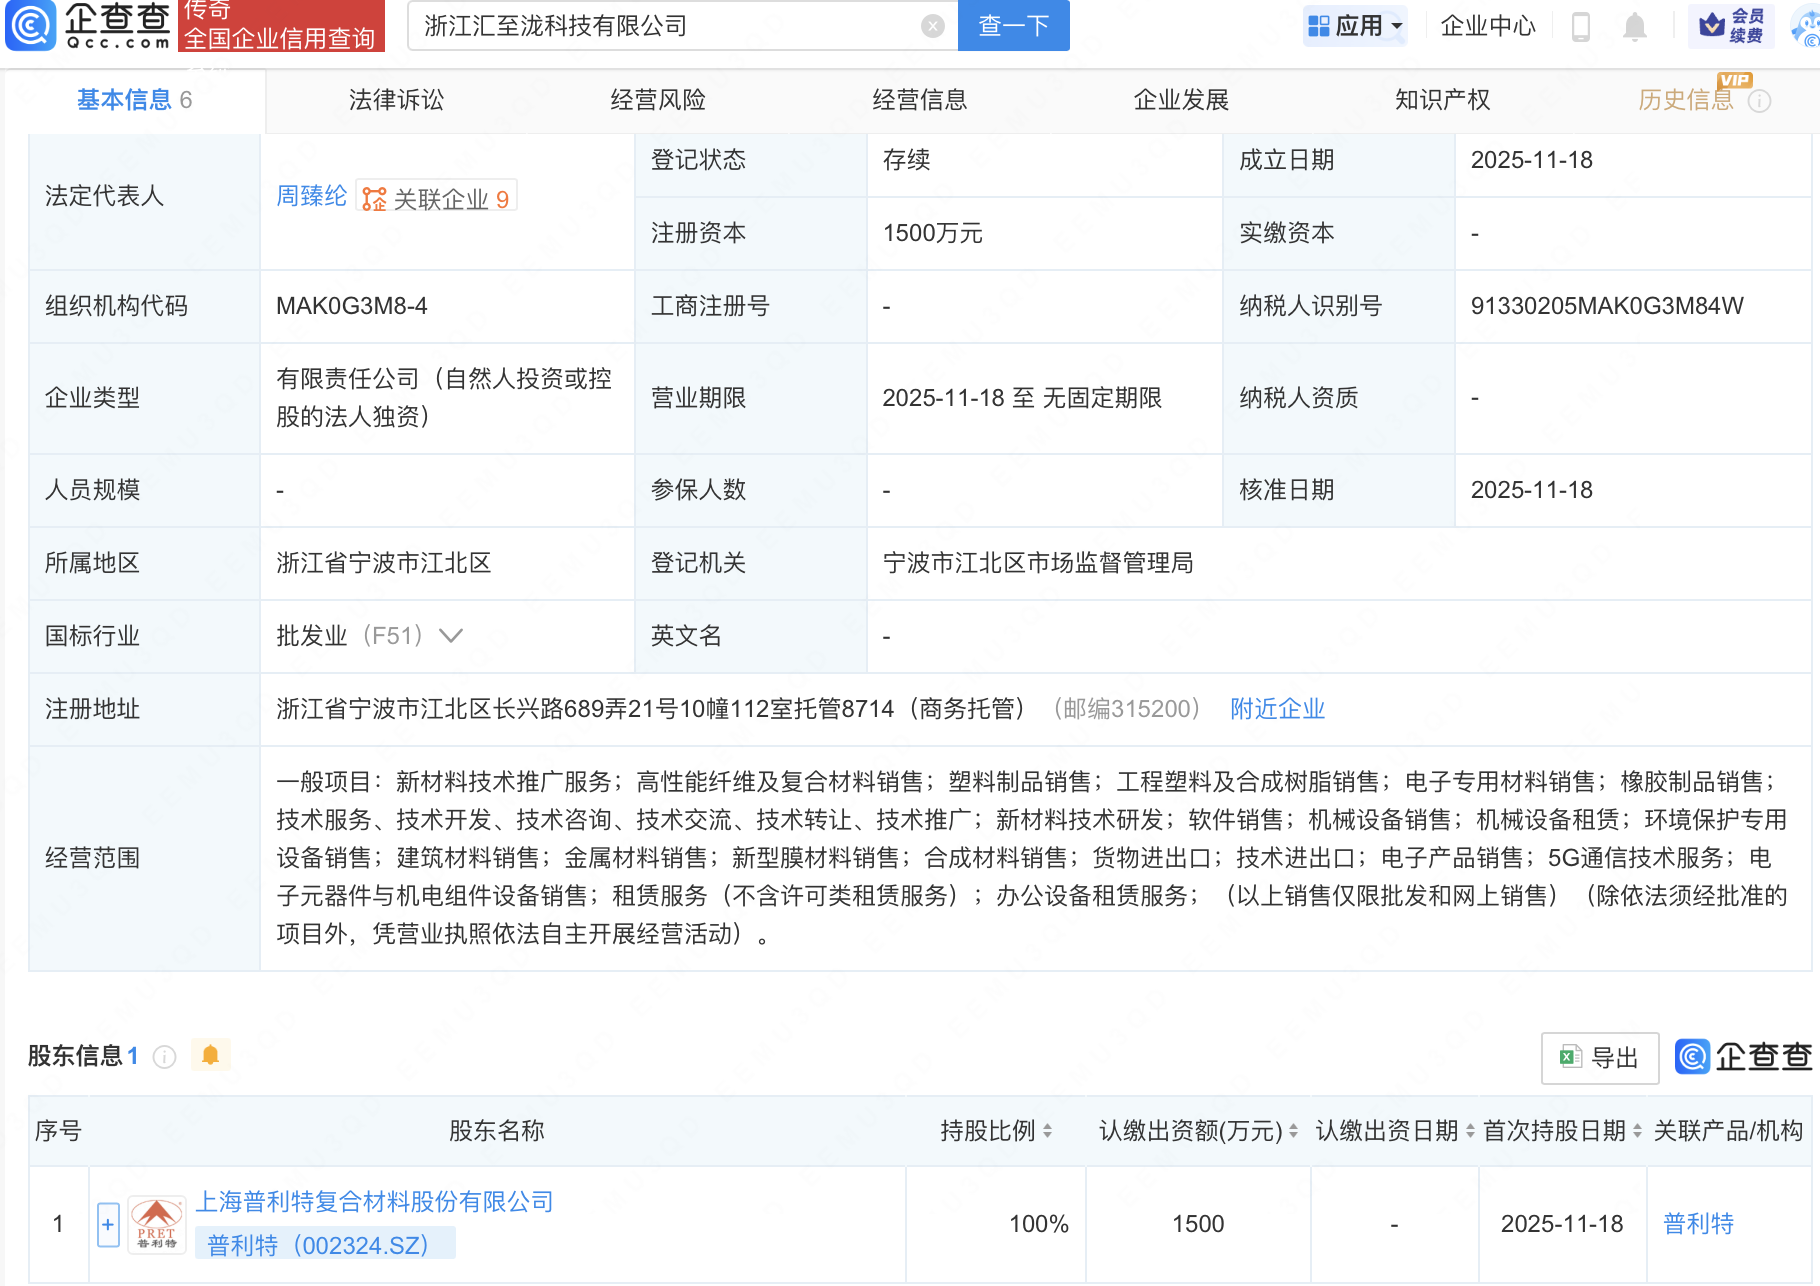Click the info icon beside 历史信息
The width and height of the screenshot is (1820, 1286).
coord(1760,101)
